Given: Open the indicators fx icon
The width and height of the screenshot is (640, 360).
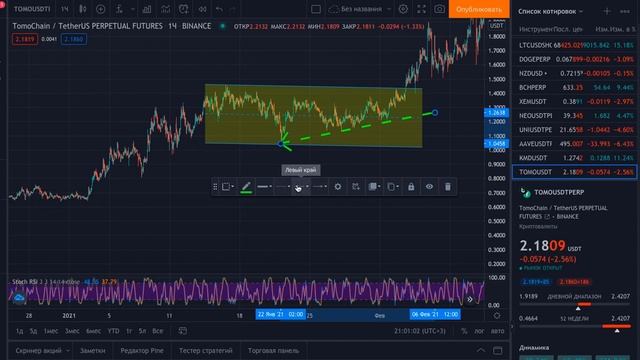Looking at the screenshot, I should (x=119, y=9).
